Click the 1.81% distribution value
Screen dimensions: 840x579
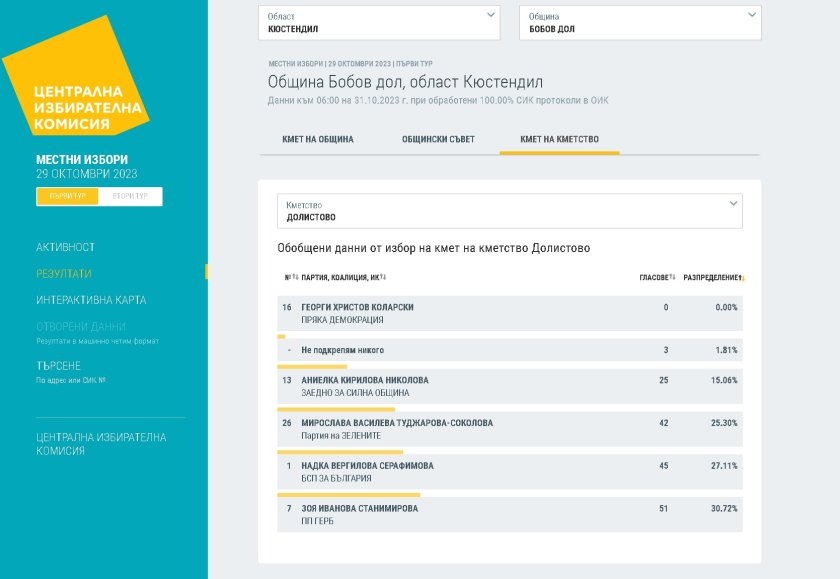726,350
